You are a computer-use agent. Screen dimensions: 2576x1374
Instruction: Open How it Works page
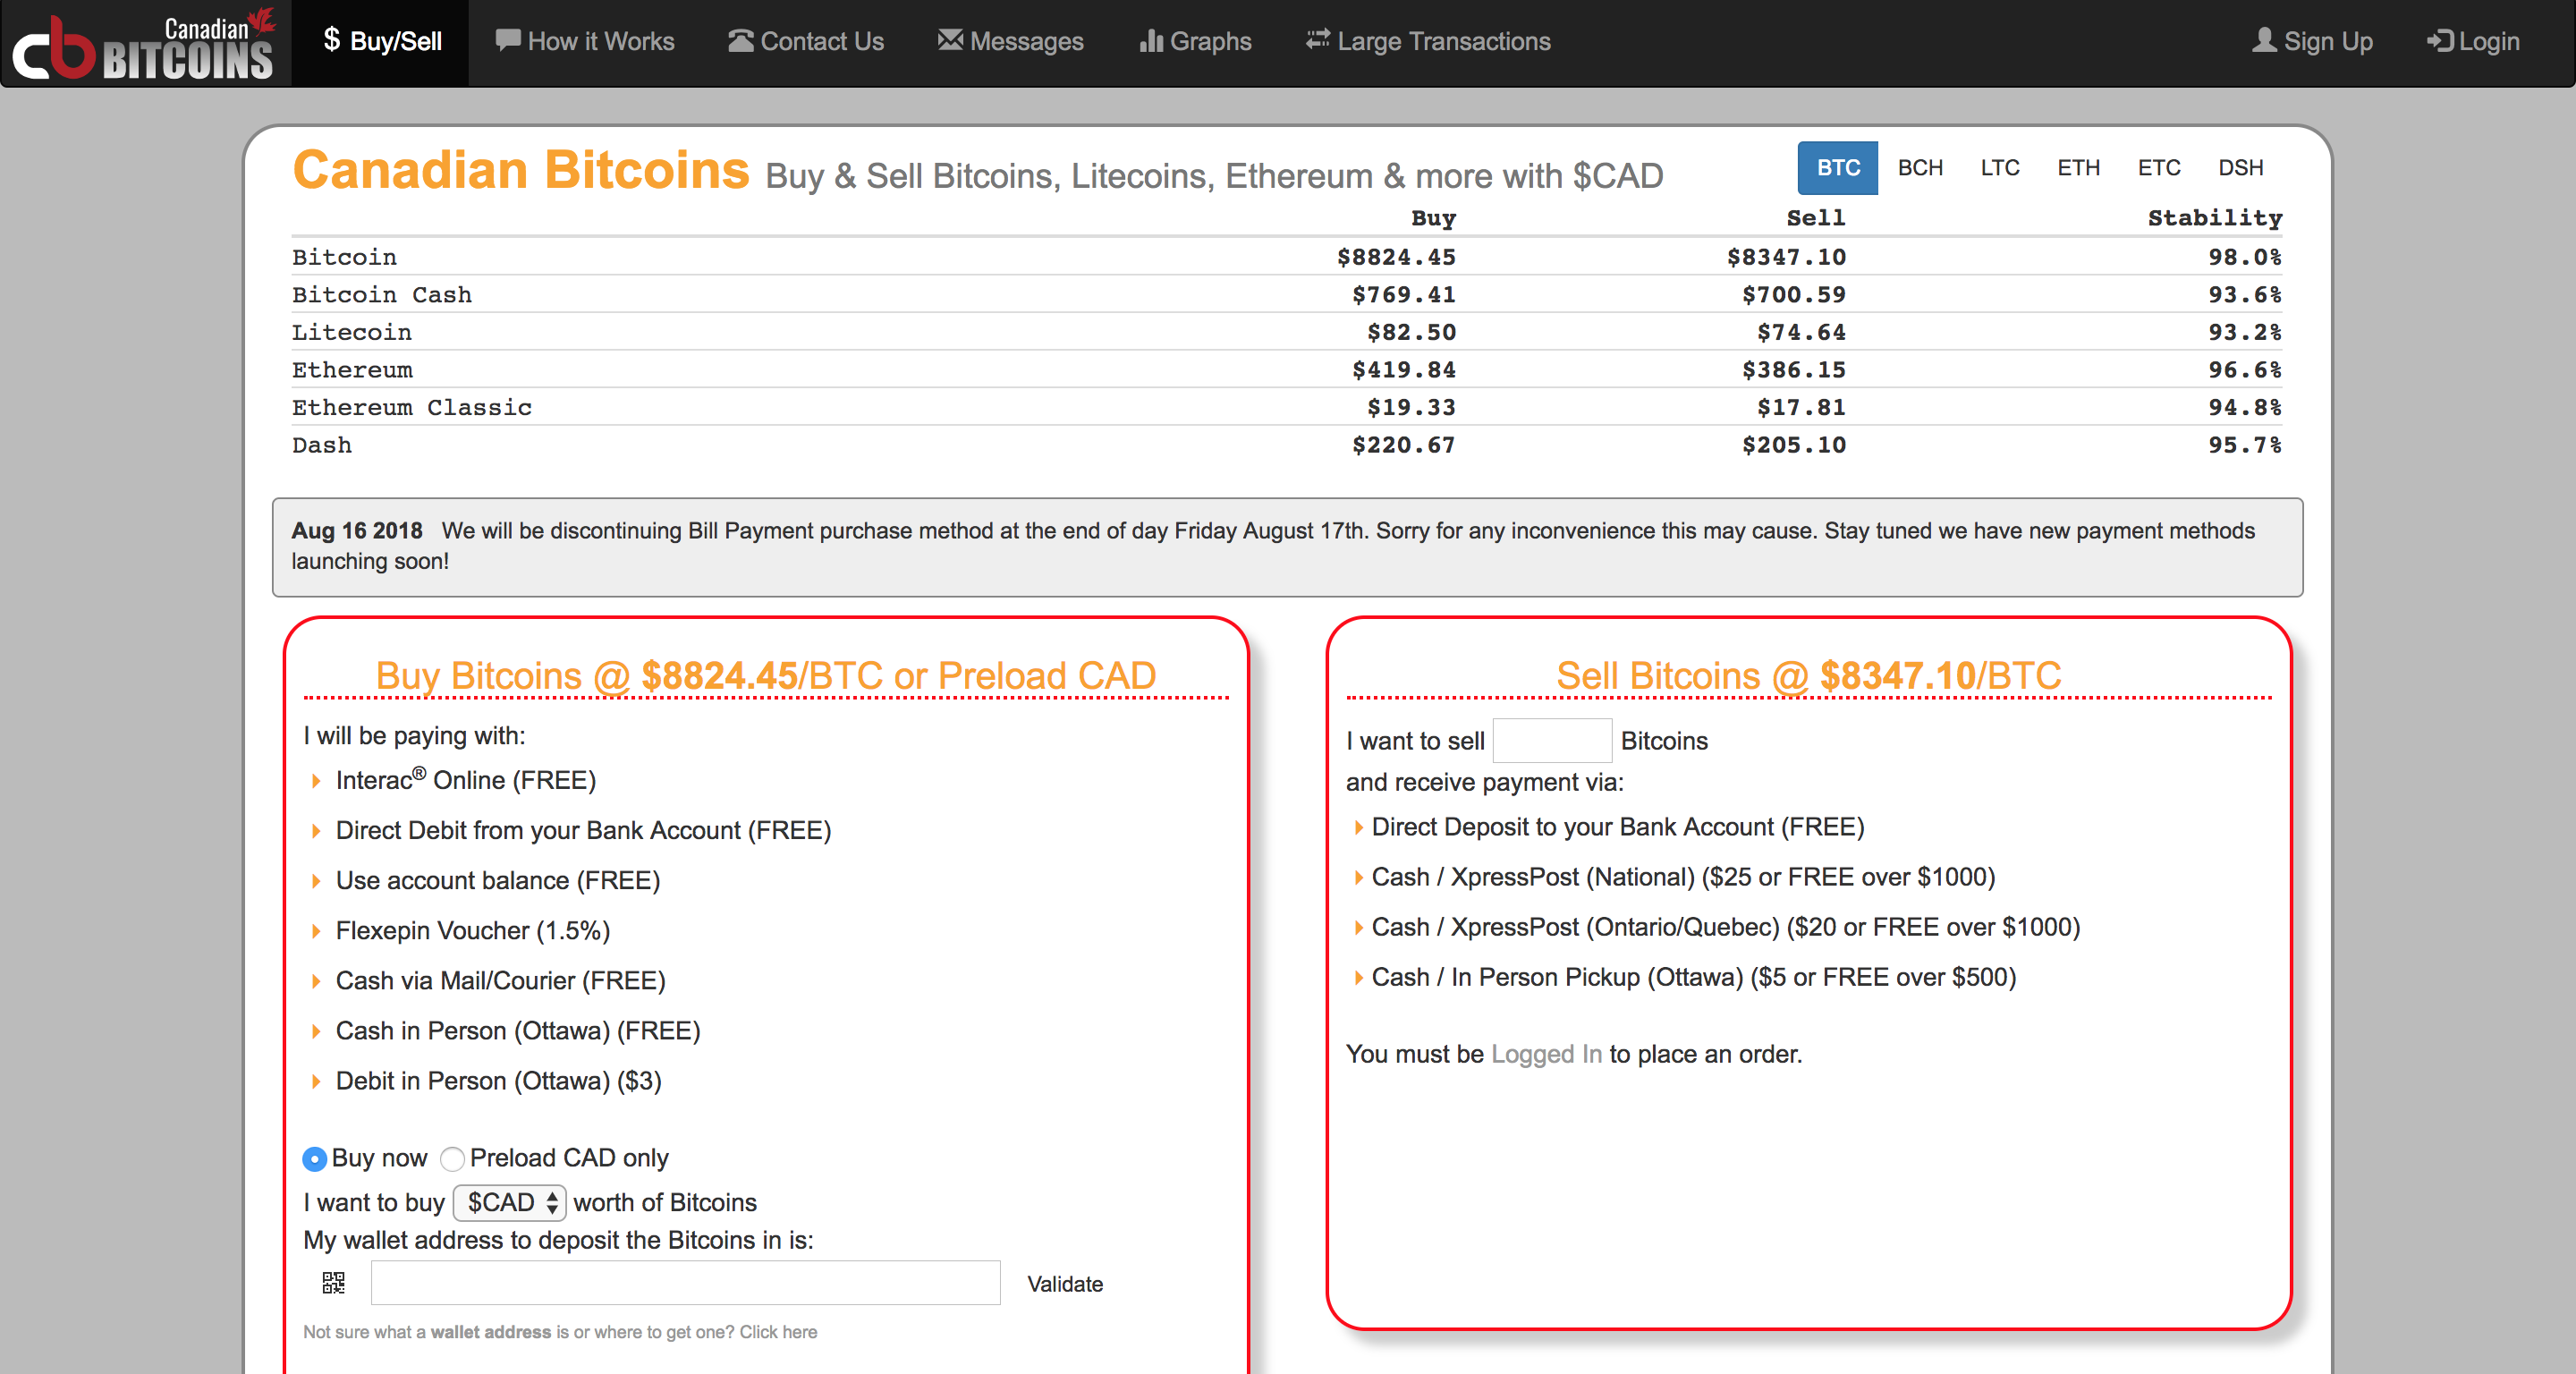585,41
